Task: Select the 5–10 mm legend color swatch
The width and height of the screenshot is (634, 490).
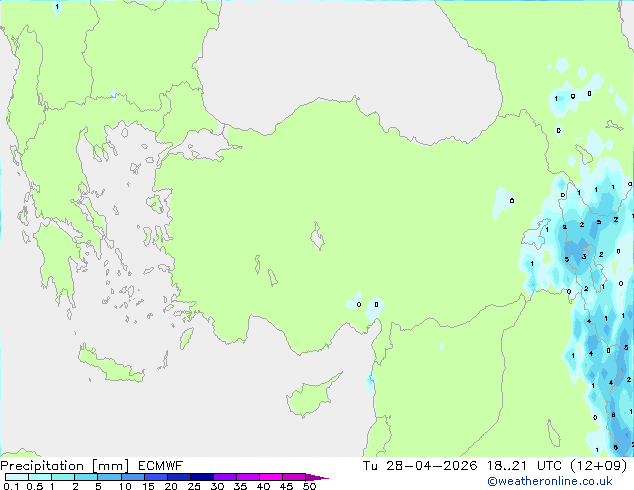Action: pyautogui.click(x=109, y=477)
